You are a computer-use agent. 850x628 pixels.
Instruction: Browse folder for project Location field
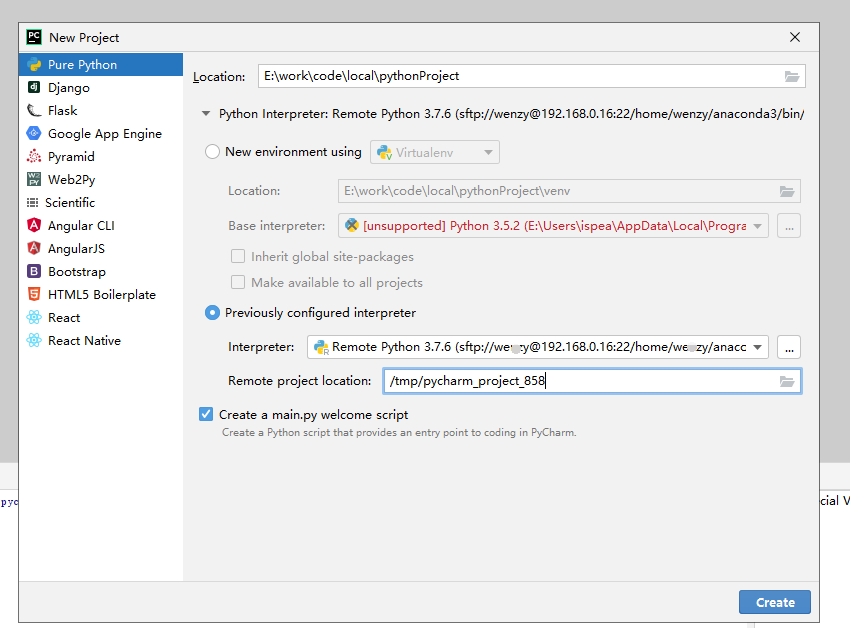792,76
